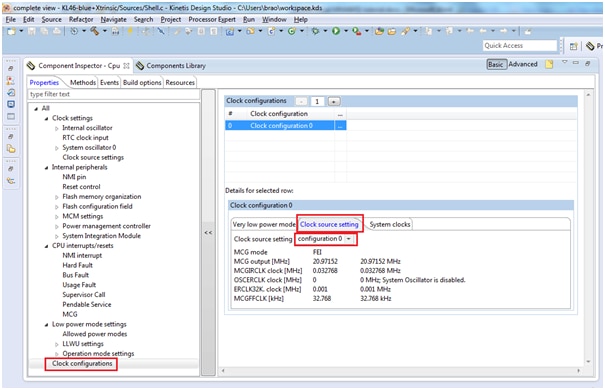The image size is (605, 390).
Task: Switch to Advanced view mode
Action: pos(523,64)
